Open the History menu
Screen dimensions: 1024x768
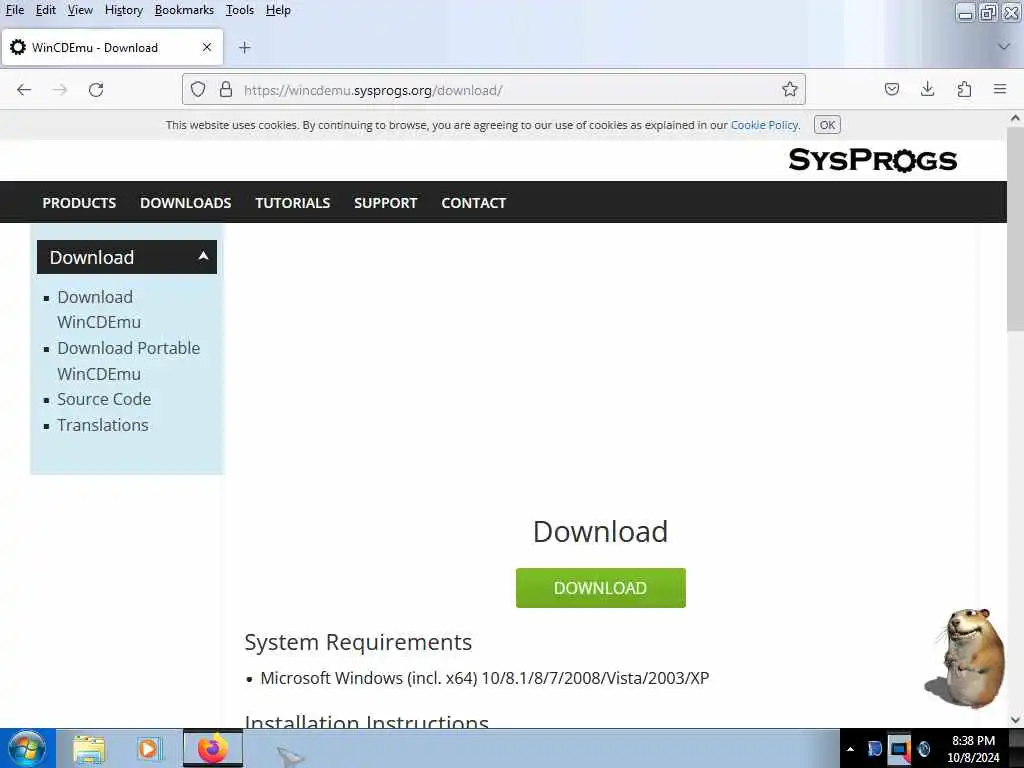coord(123,10)
